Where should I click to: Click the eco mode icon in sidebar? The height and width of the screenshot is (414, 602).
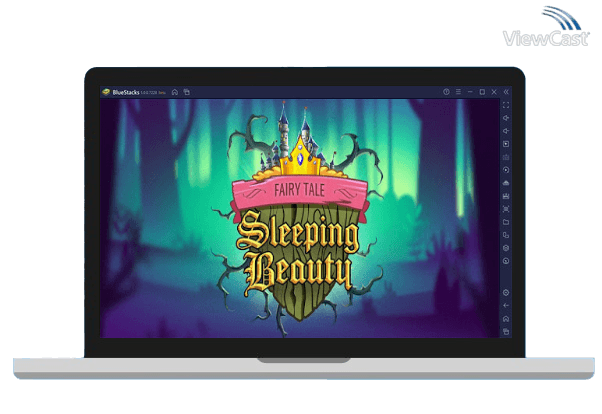(x=506, y=261)
